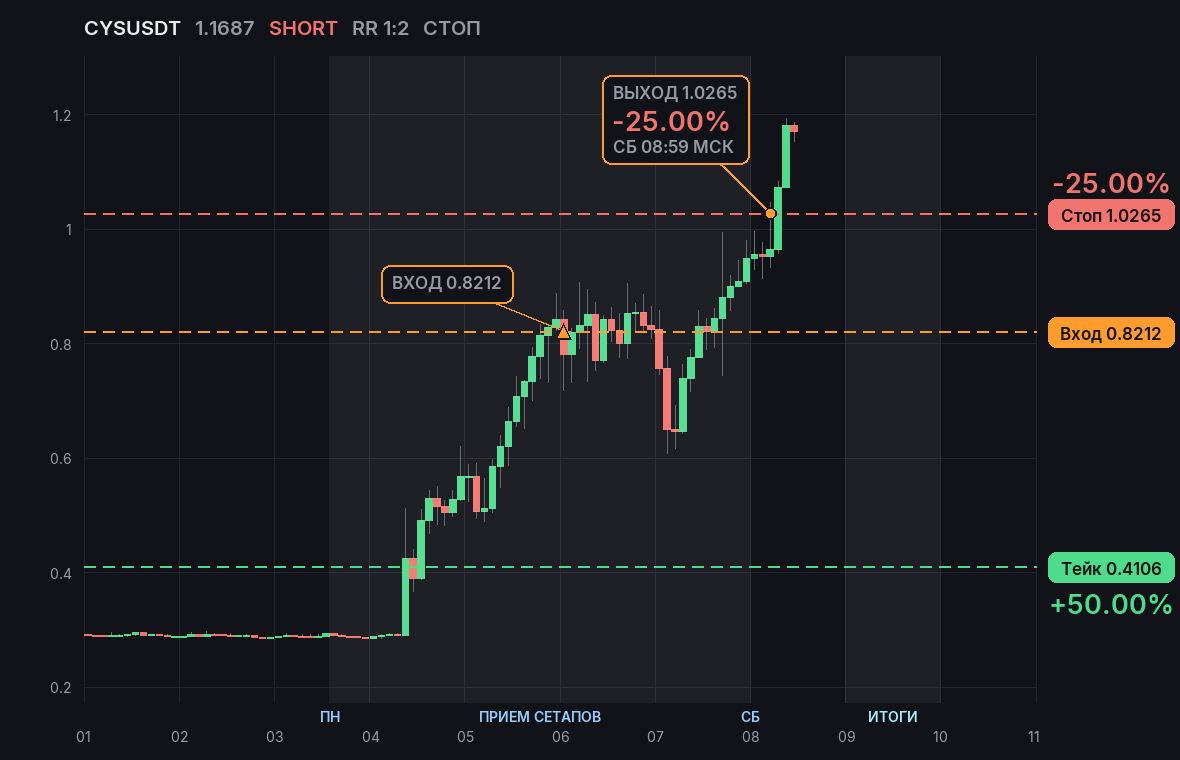Click the -25.00% text beside stop label
The image size is (1180, 760).
coord(1111,183)
